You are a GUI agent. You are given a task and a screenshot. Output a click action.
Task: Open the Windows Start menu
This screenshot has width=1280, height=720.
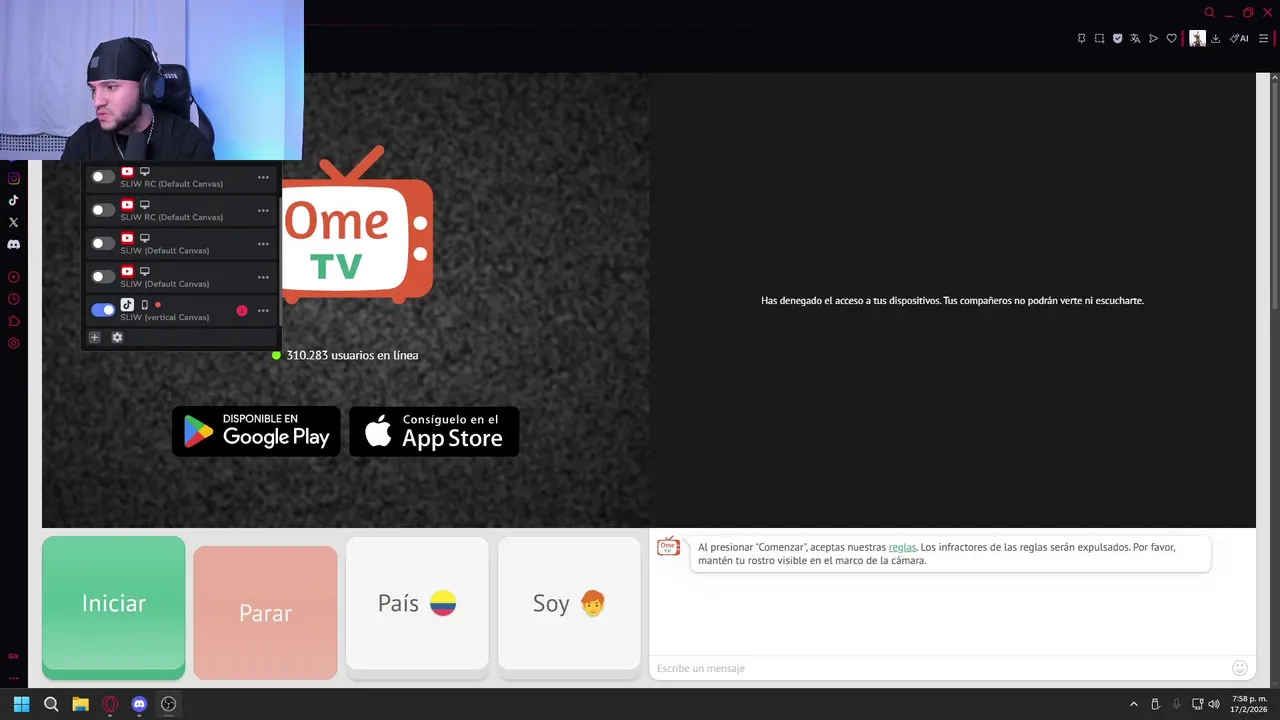pos(21,704)
